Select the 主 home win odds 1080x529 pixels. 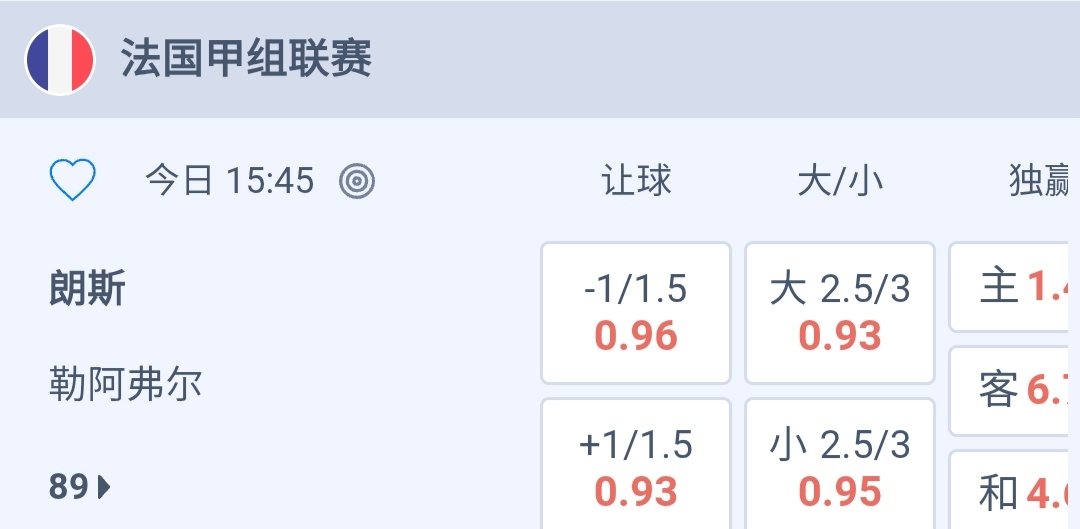coord(1014,288)
